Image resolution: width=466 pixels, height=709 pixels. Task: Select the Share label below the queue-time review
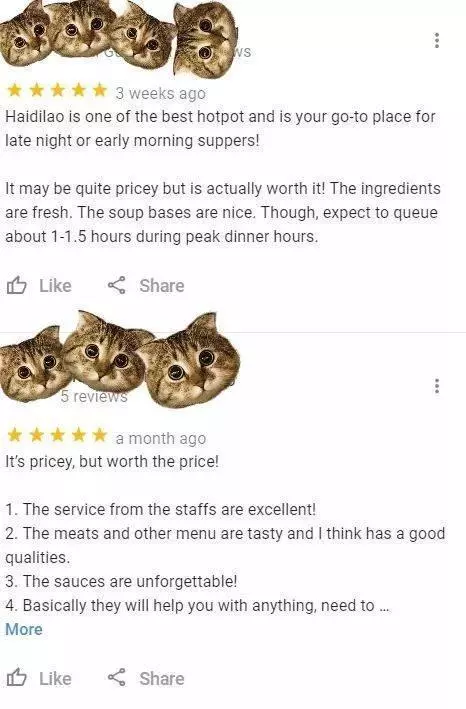click(x=162, y=286)
